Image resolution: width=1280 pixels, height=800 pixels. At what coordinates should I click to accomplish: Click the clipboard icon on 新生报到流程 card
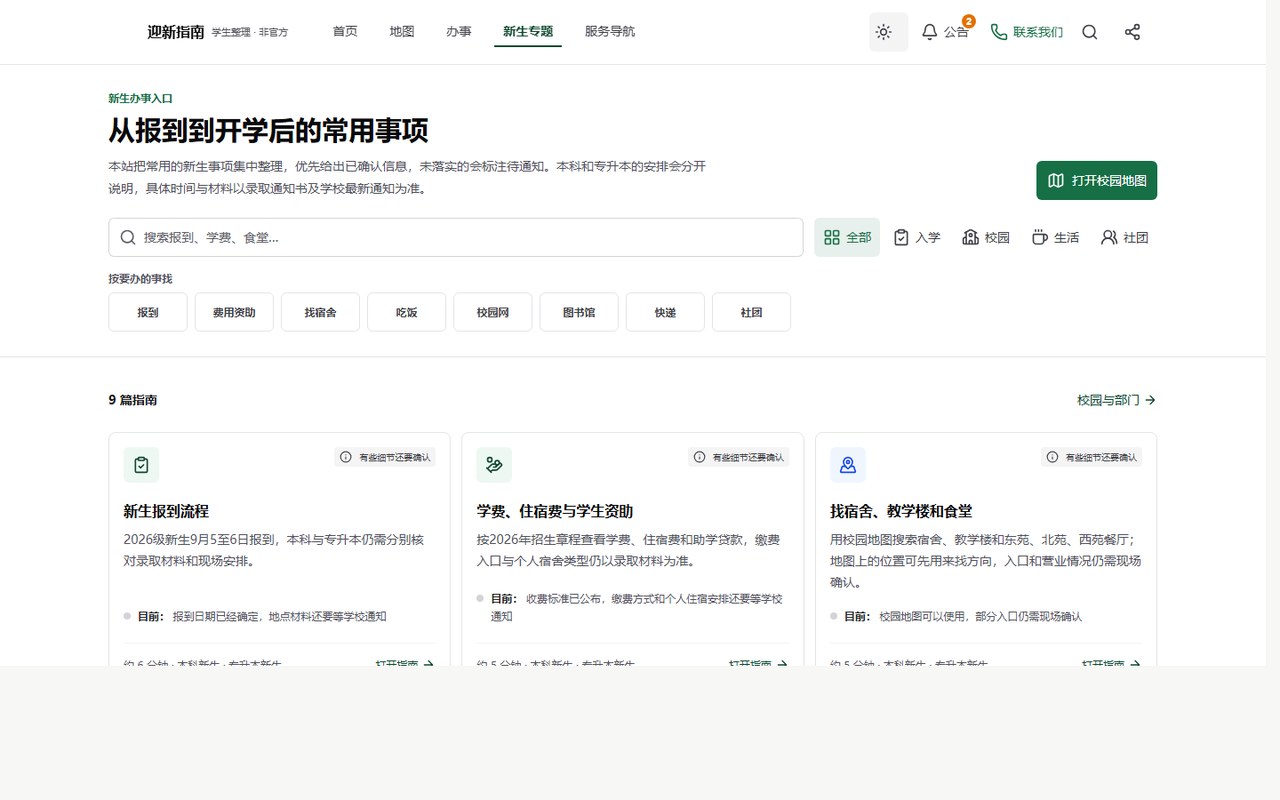click(x=141, y=465)
